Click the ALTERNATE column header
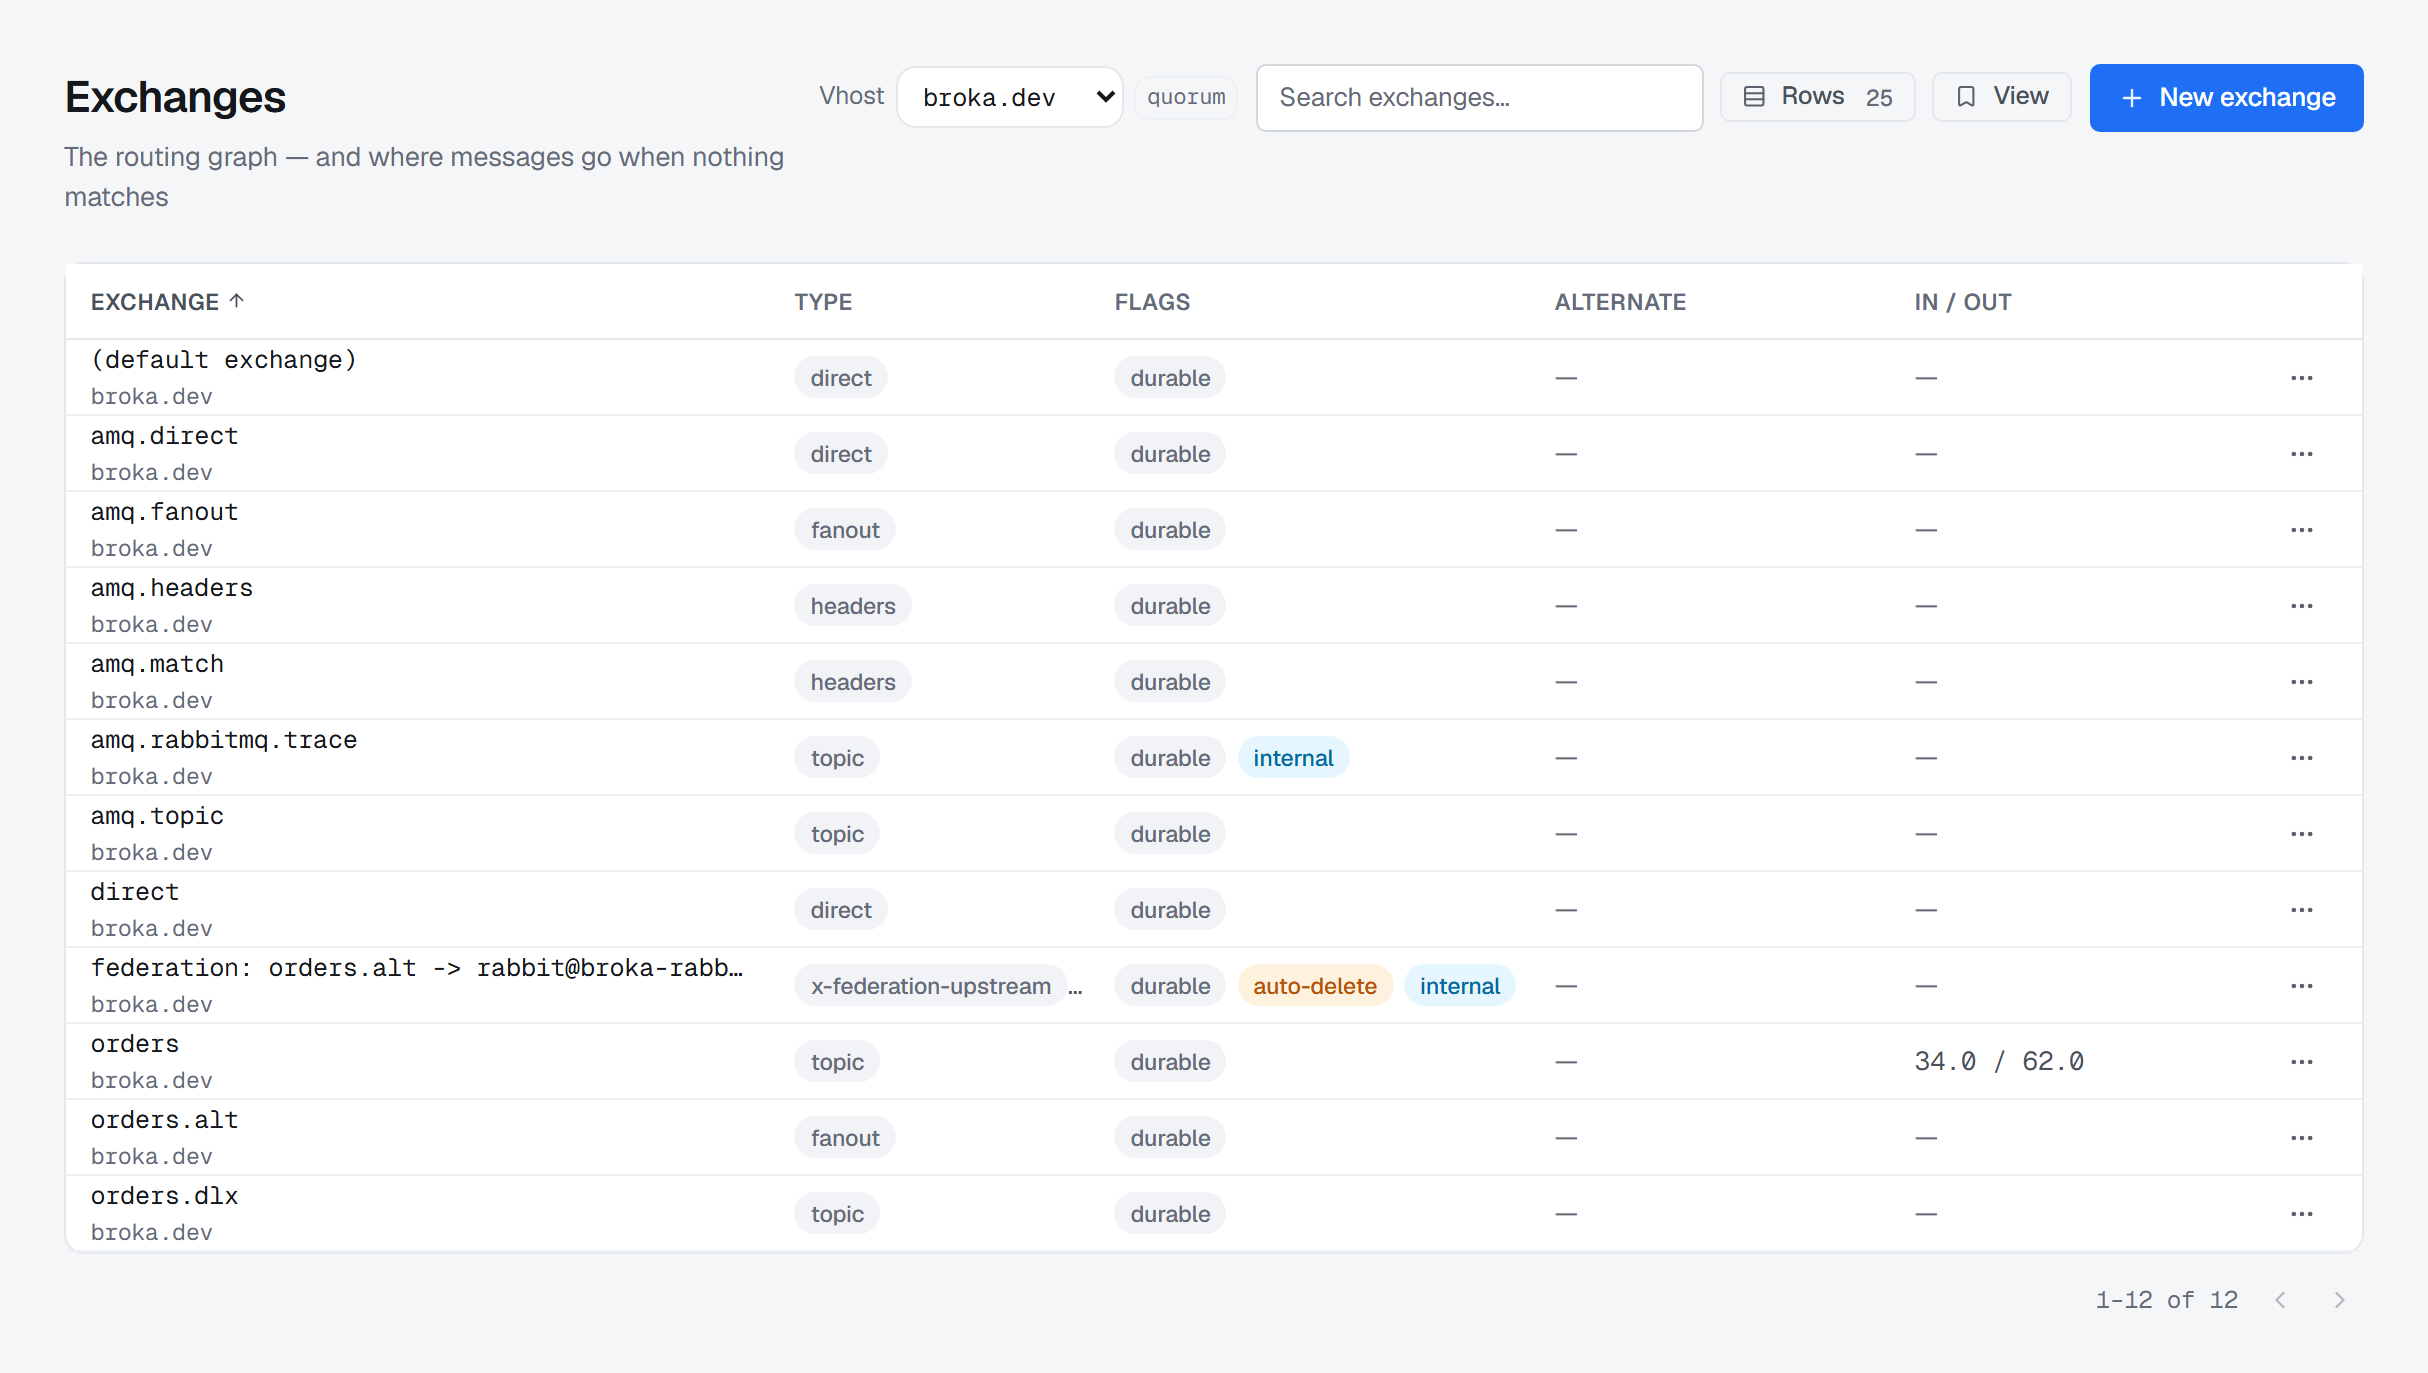 [1620, 302]
